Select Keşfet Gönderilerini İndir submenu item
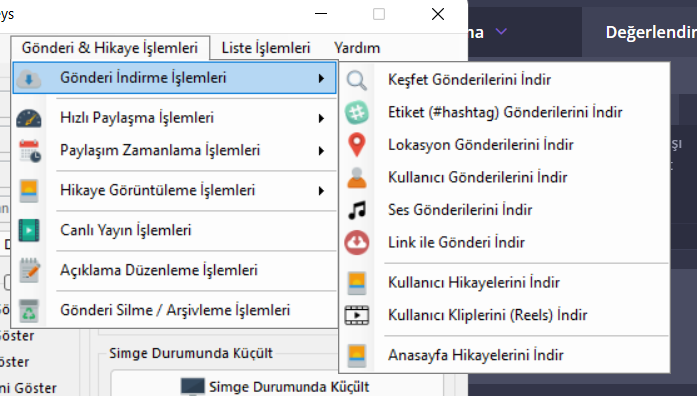697x396 pixels. [505, 80]
